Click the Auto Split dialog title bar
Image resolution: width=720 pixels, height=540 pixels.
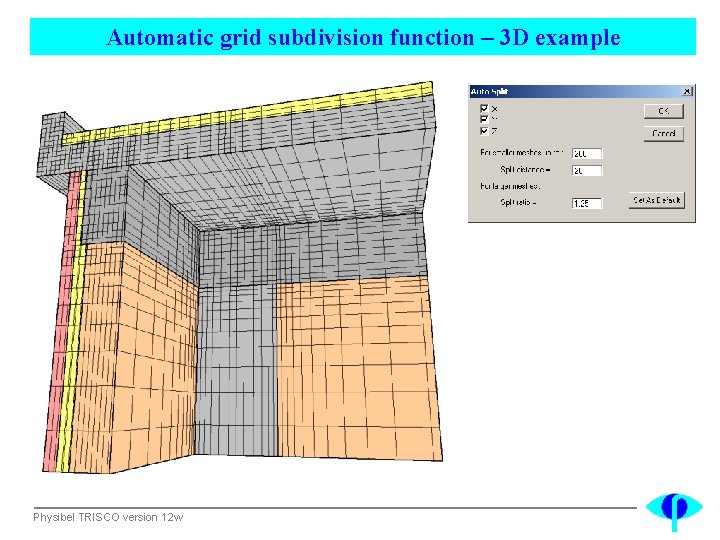coord(581,91)
